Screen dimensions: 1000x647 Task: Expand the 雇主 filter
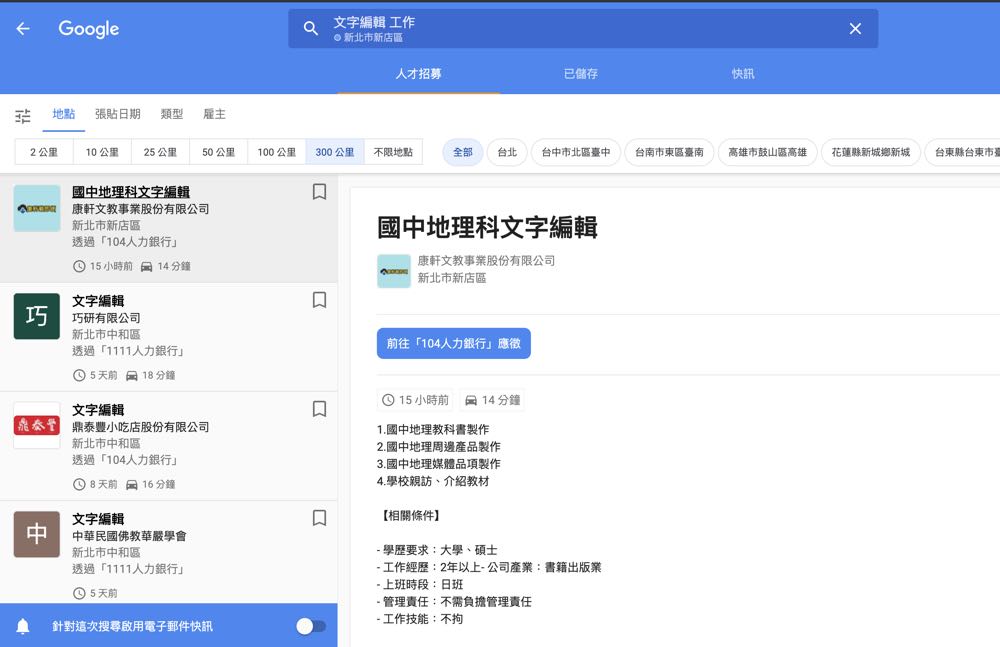click(214, 114)
